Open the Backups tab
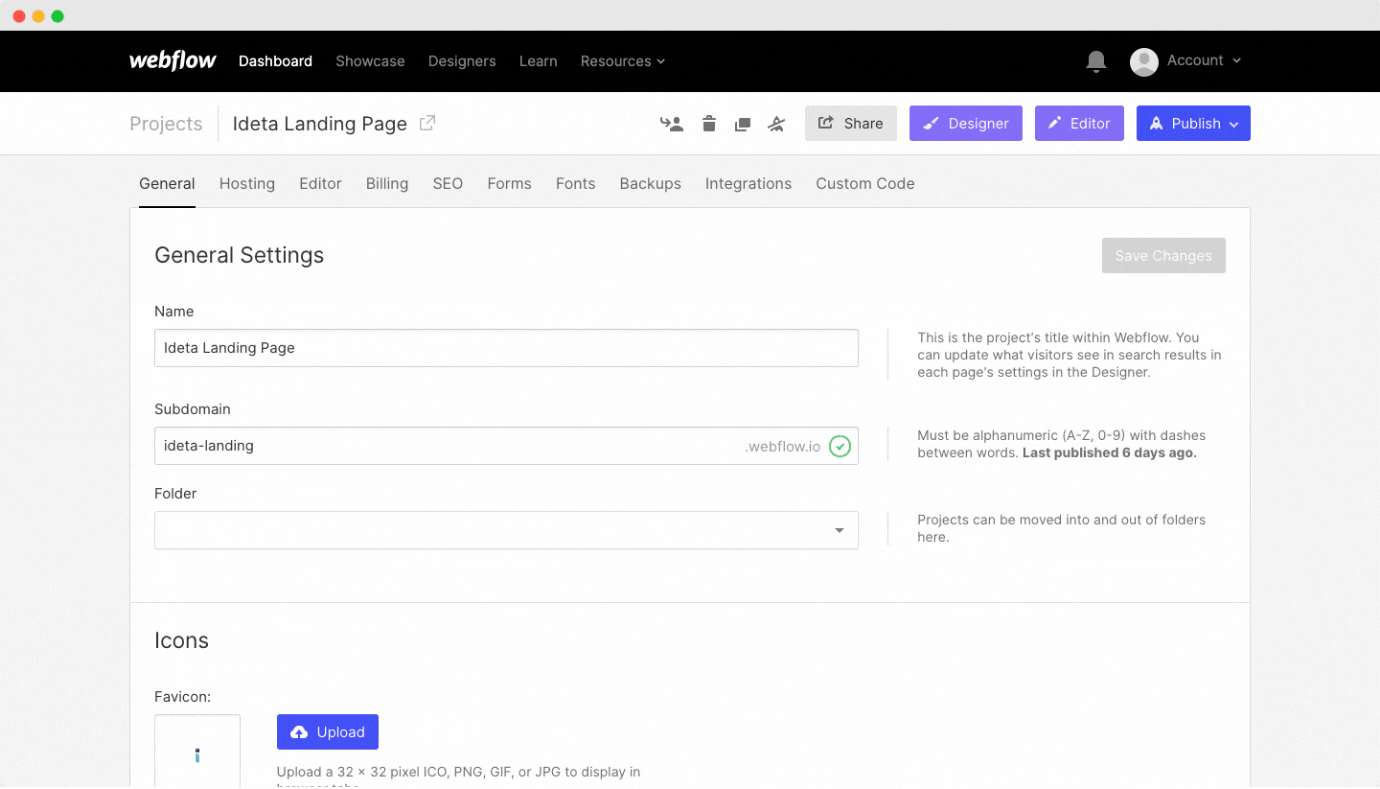 pos(650,184)
